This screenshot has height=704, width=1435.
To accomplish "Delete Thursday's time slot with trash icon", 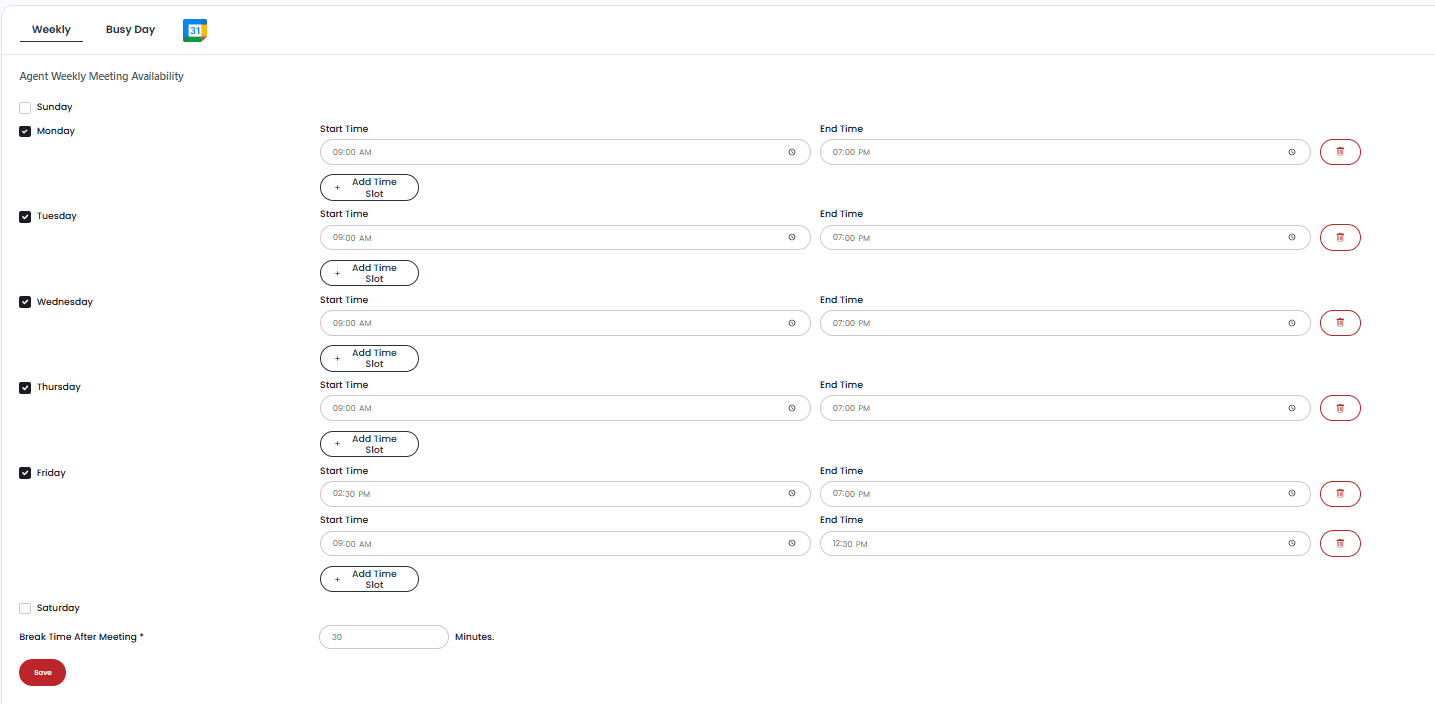I will click(x=1340, y=408).
